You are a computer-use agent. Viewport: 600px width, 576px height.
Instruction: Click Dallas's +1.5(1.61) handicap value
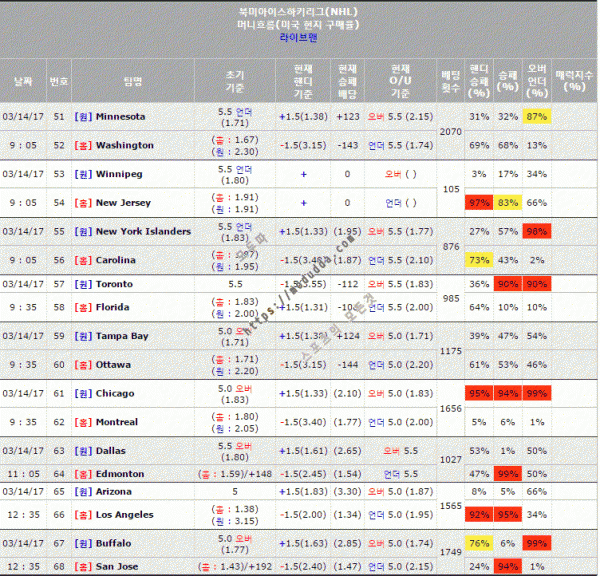tap(303, 450)
